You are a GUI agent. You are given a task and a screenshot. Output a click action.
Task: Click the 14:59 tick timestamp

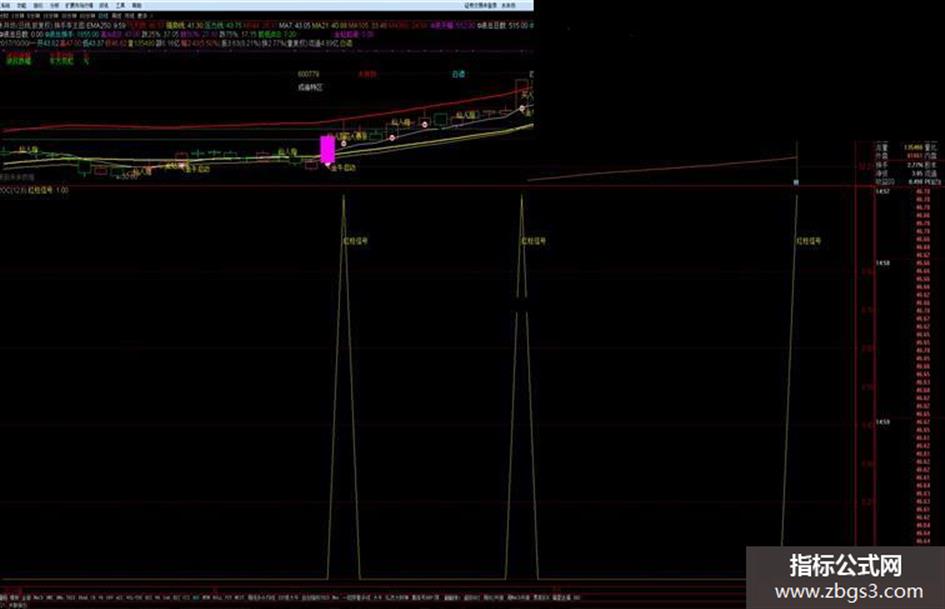882,422
